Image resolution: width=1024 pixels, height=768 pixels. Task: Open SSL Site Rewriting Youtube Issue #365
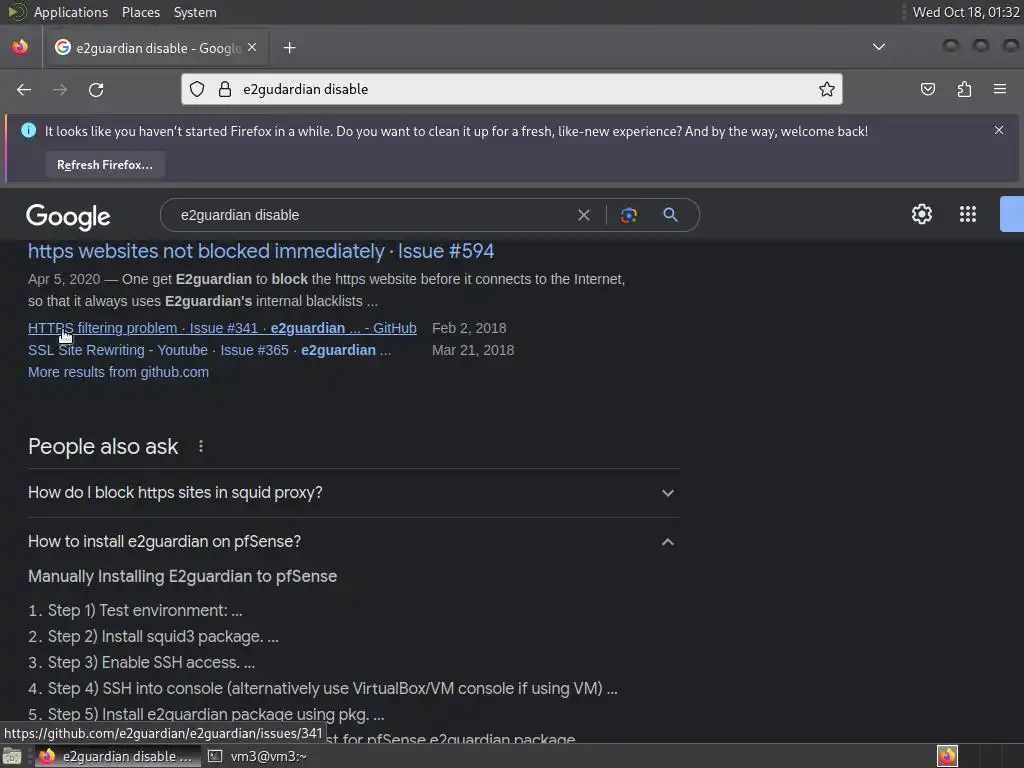209,350
